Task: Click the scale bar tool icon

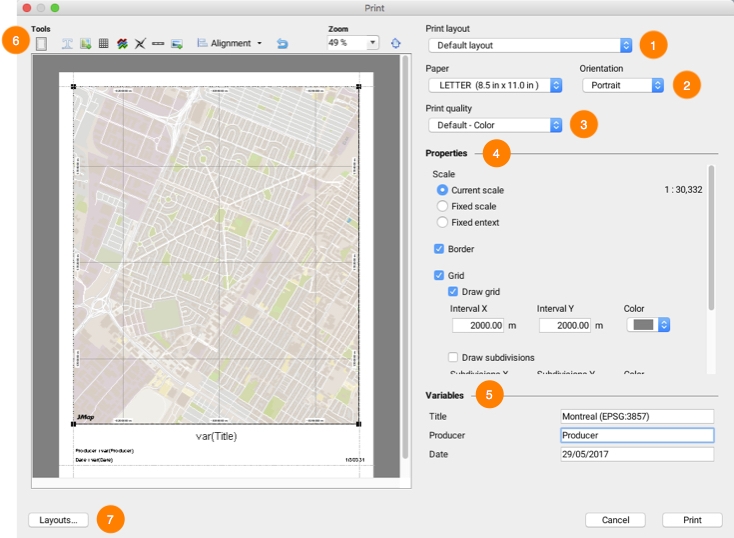Action: 158,44
